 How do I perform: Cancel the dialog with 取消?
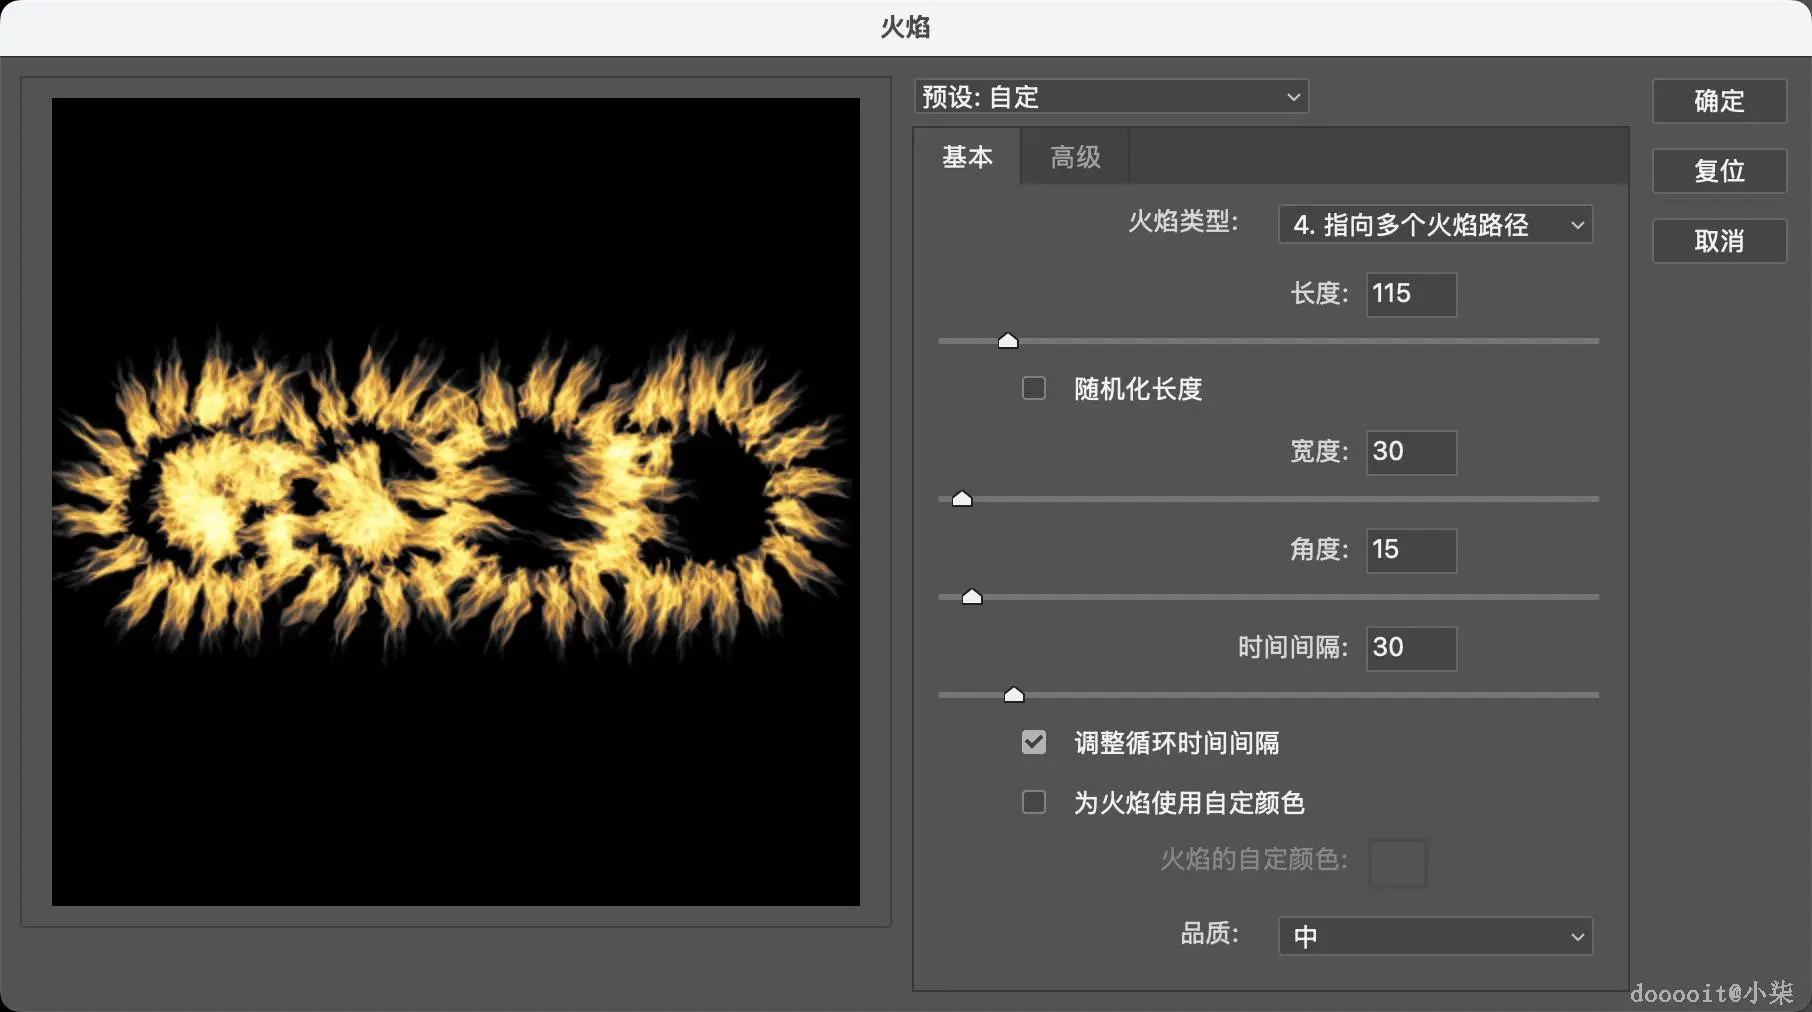point(1719,240)
